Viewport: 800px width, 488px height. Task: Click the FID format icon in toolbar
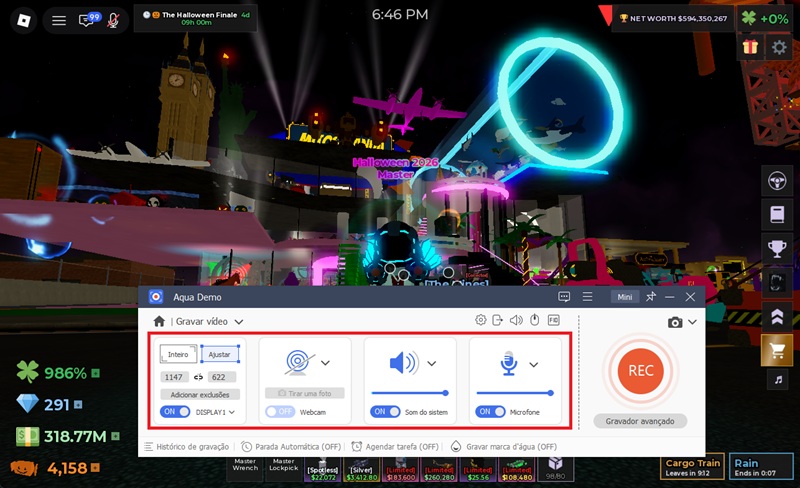point(554,320)
